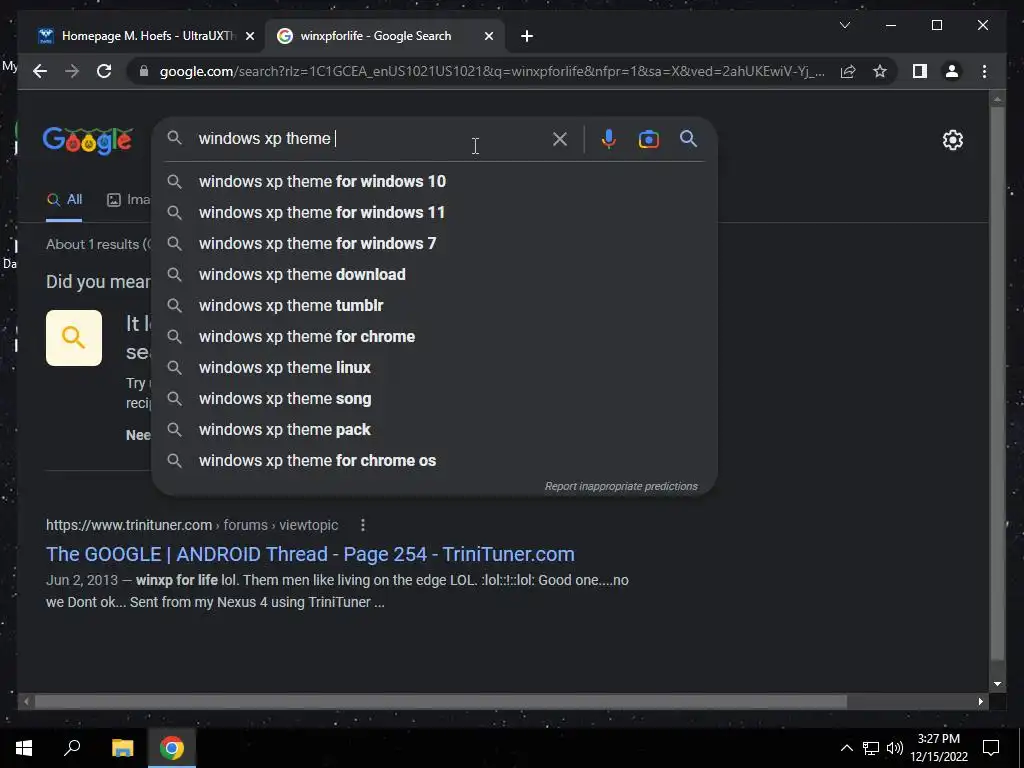Open volume control speaker icon

tap(895, 748)
